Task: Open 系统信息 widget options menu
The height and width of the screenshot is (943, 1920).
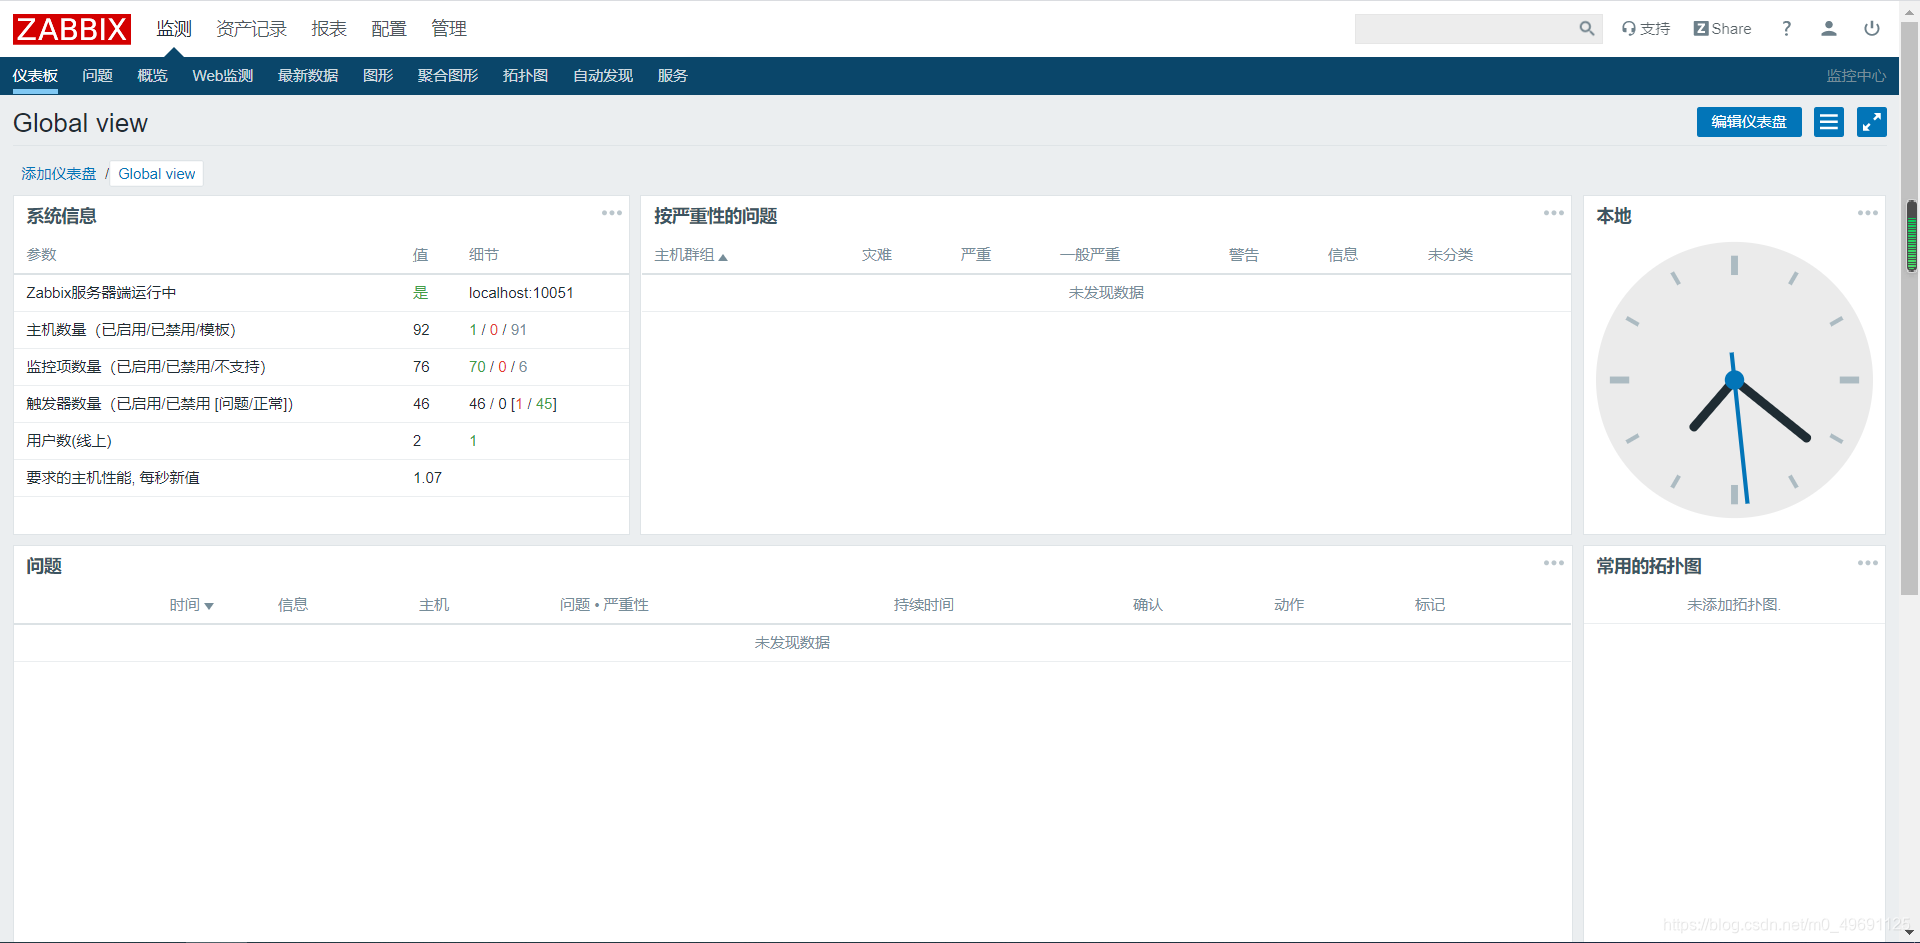Action: coord(612,213)
